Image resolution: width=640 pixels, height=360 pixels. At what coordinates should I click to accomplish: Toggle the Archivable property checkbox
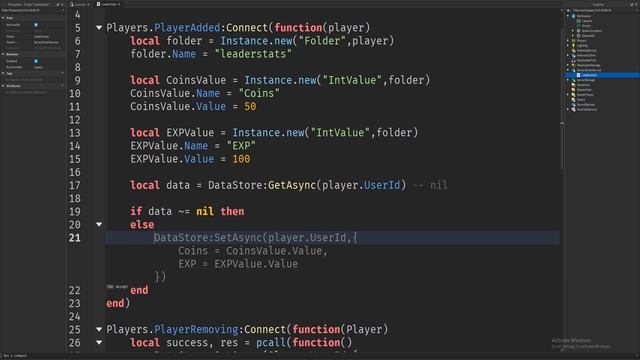pyautogui.click(x=36, y=25)
